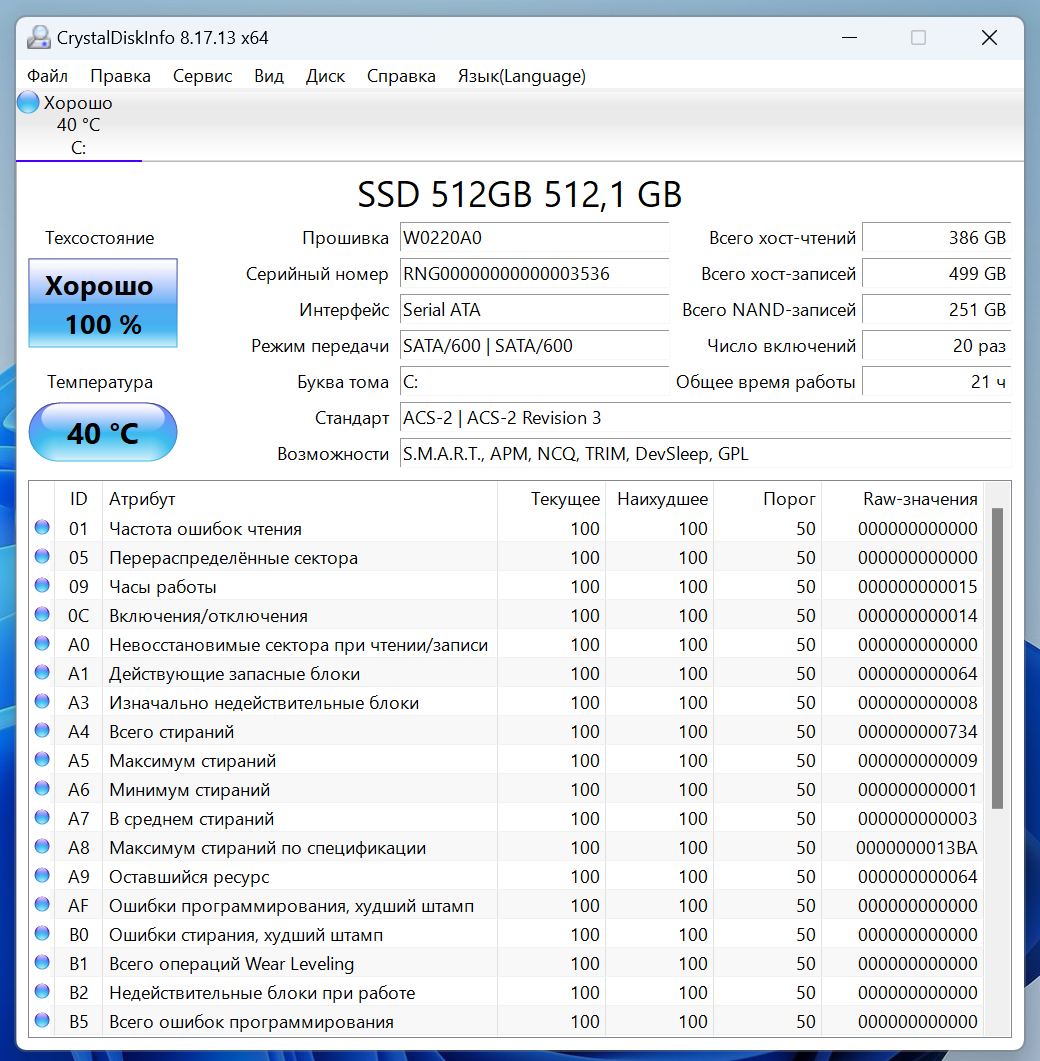The height and width of the screenshot is (1061, 1040).
Task: Select the Часы работы attribute row
Action: pos(507,587)
